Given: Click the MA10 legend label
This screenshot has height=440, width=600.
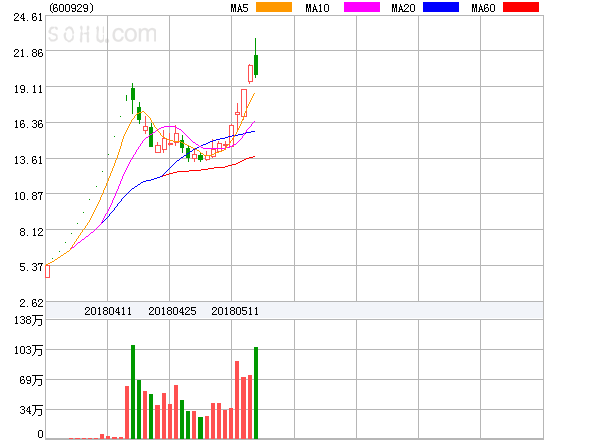Looking at the screenshot, I should click(317, 8).
